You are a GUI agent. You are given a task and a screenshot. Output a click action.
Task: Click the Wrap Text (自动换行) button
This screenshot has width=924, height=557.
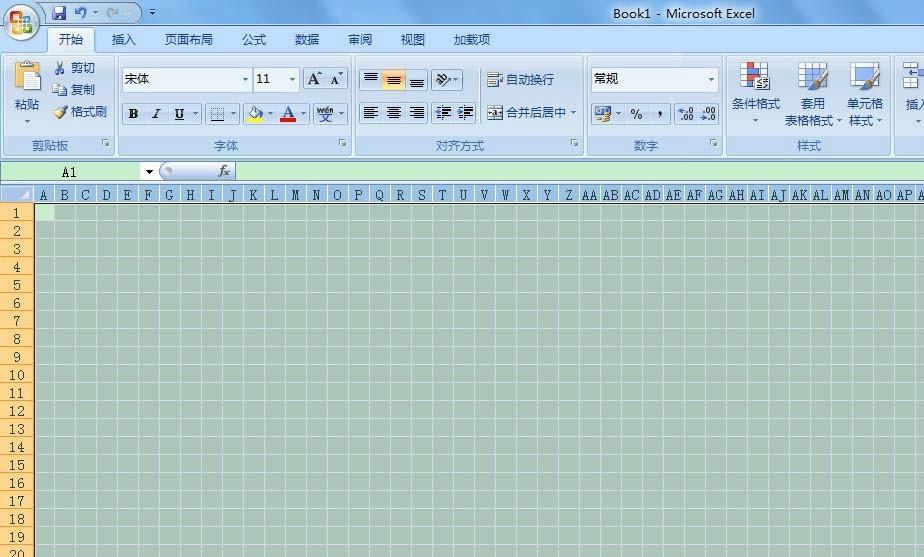tap(520, 79)
